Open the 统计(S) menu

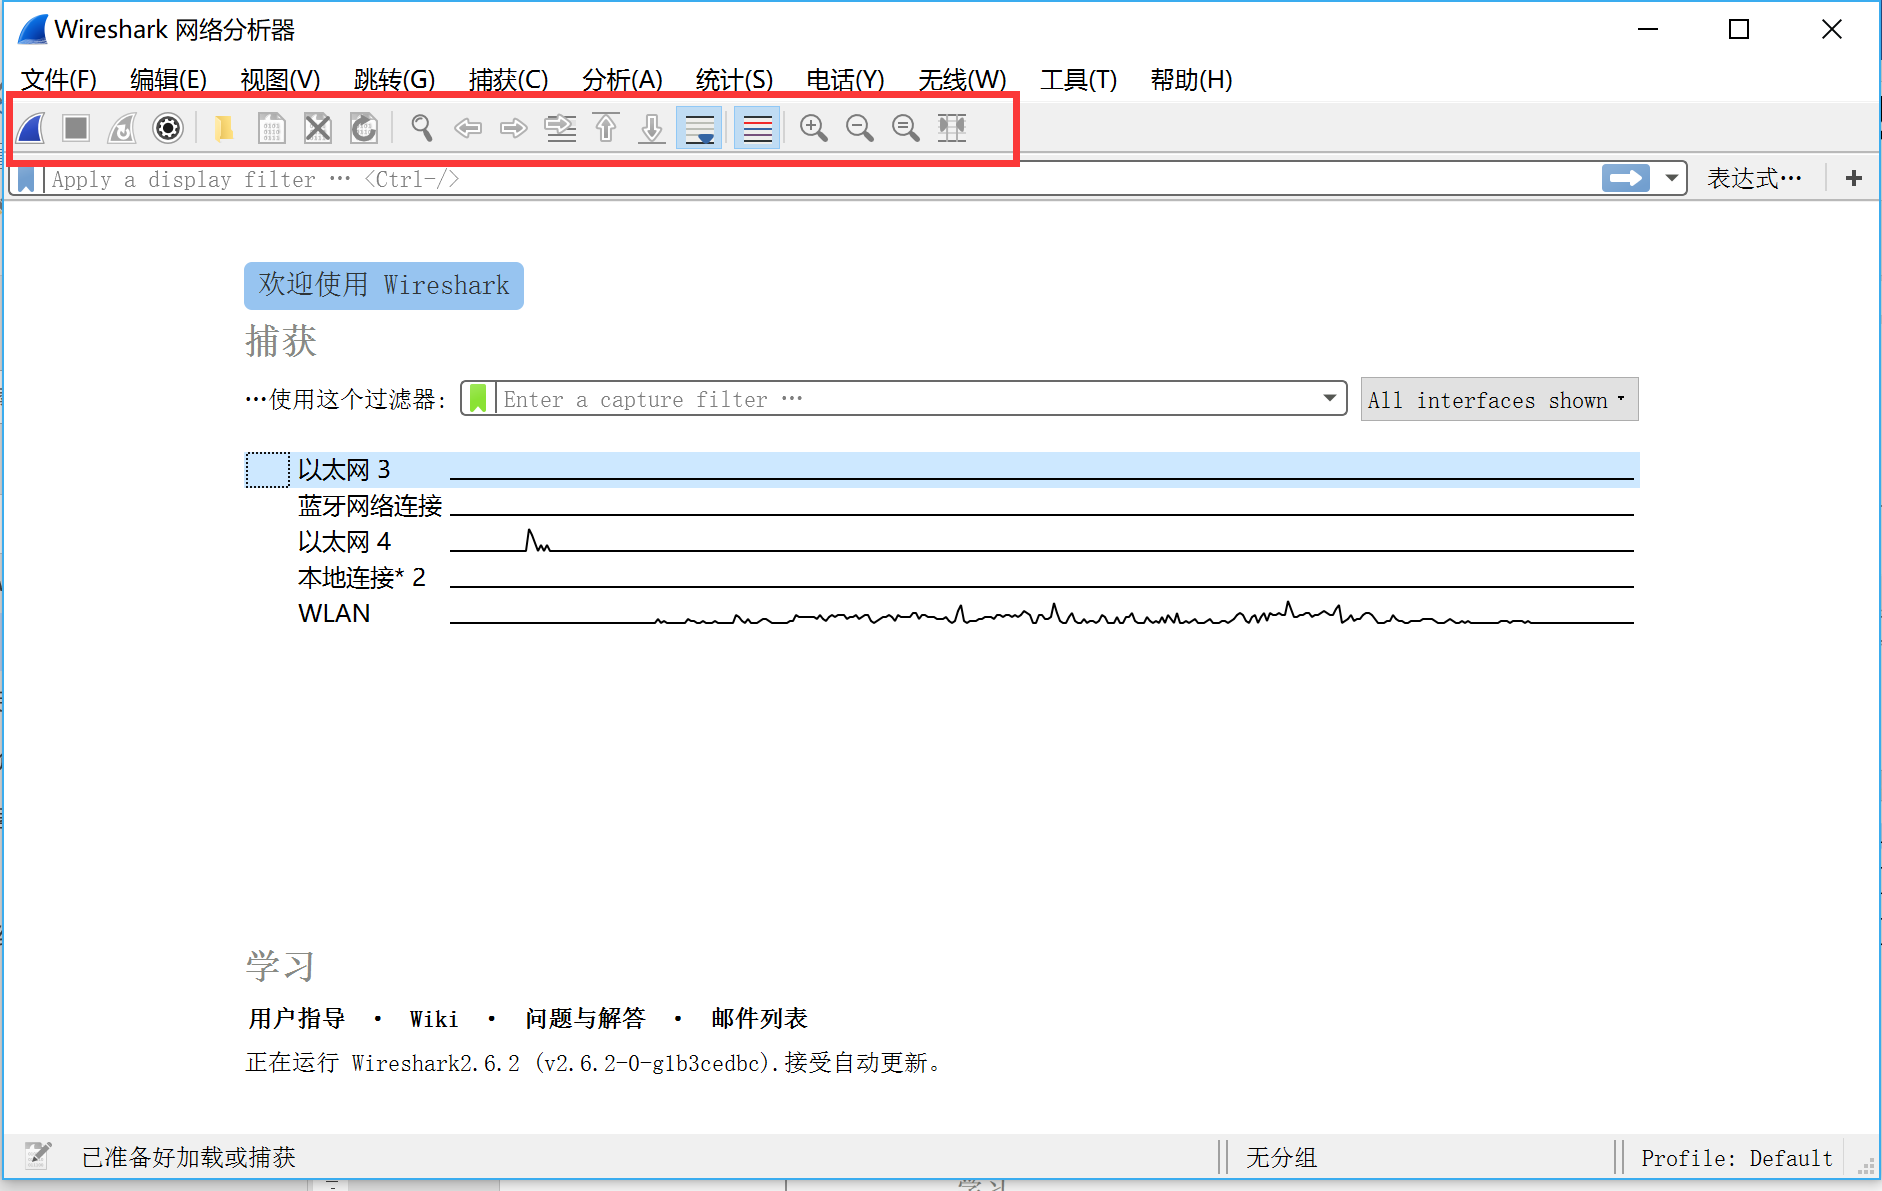click(x=735, y=80)
